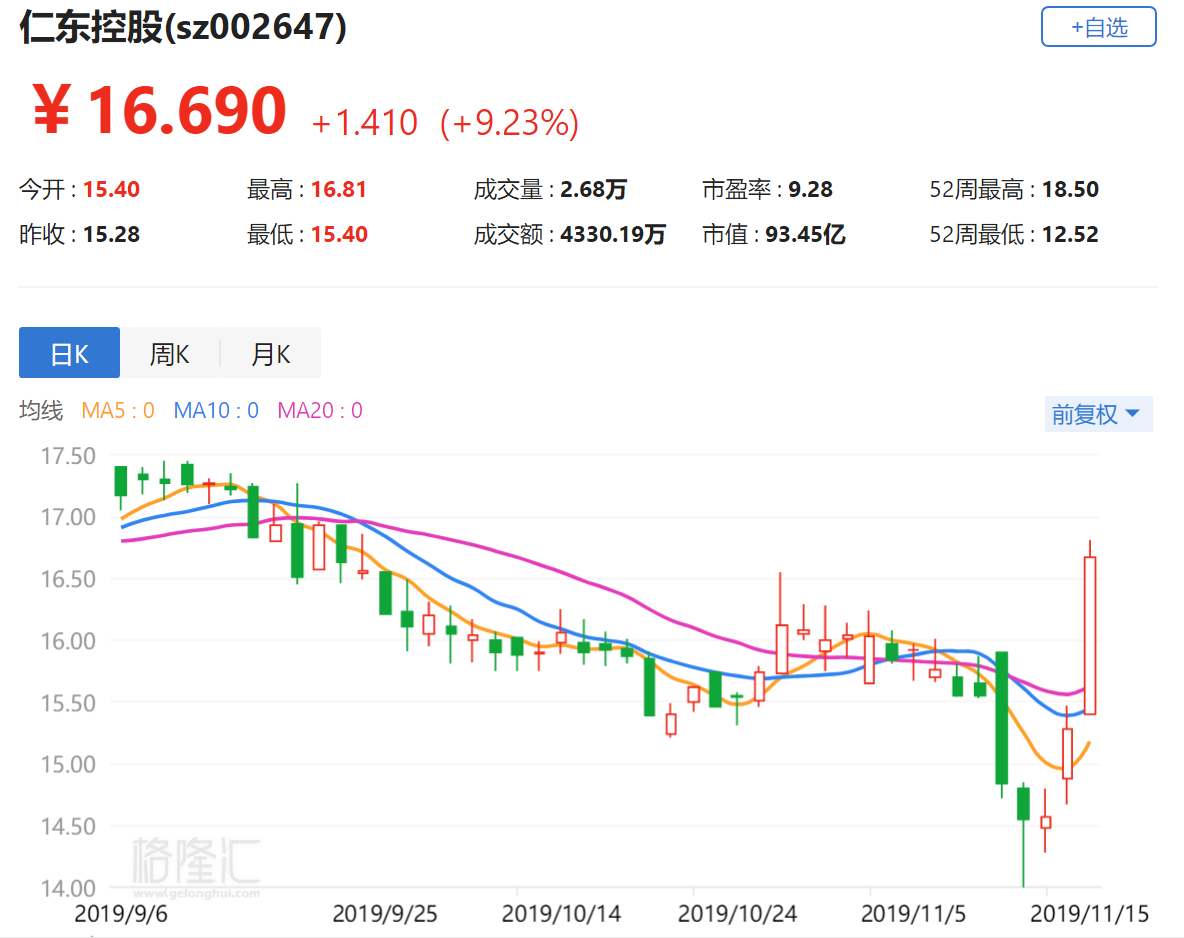Click the 2019/11/5 date axis label
This screenshot has height=938, width=1184.
[x=914, y=914]
